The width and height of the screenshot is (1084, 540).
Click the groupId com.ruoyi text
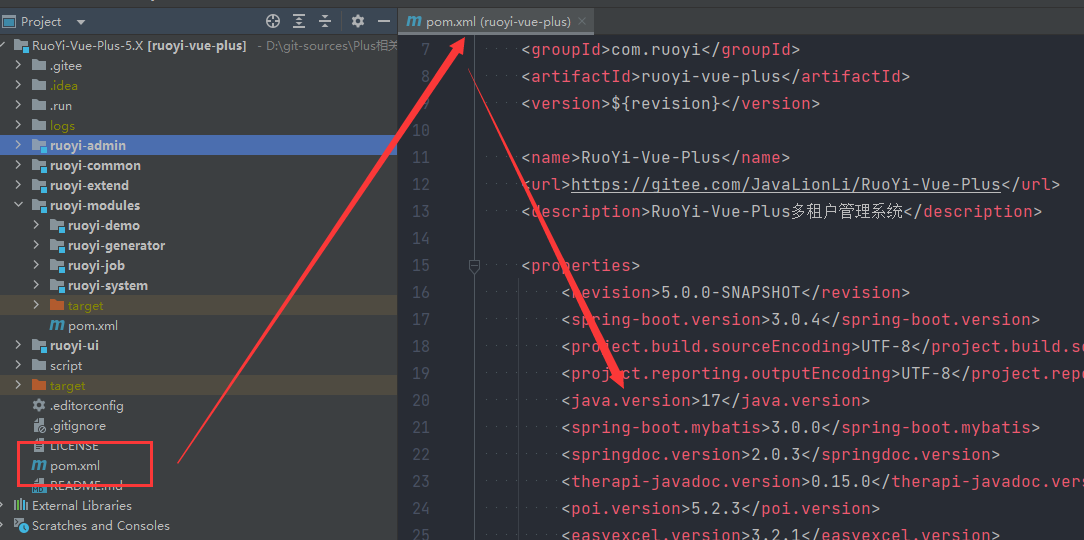click(657, 50)
